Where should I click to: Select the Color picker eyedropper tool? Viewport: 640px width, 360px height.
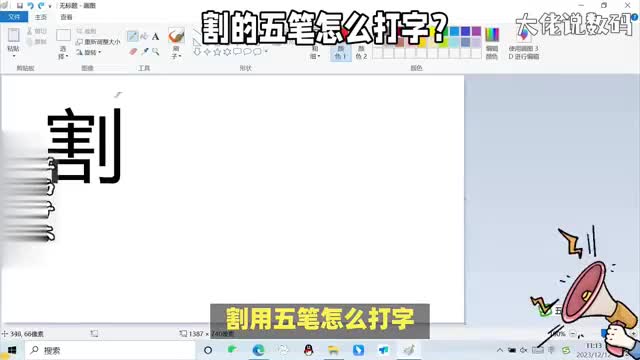coord(144,51)
